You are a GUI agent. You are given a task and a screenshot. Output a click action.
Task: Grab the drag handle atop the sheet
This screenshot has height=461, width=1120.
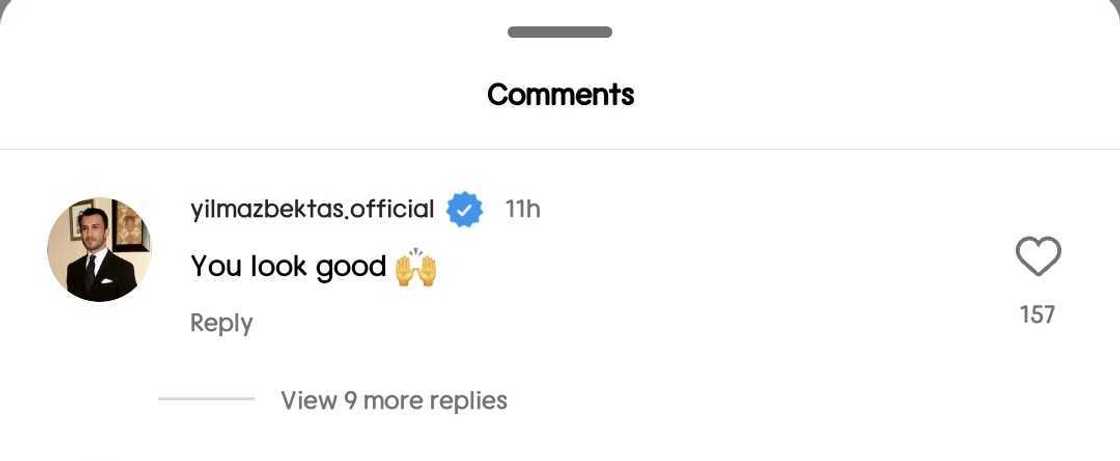(x=560, y=32)
